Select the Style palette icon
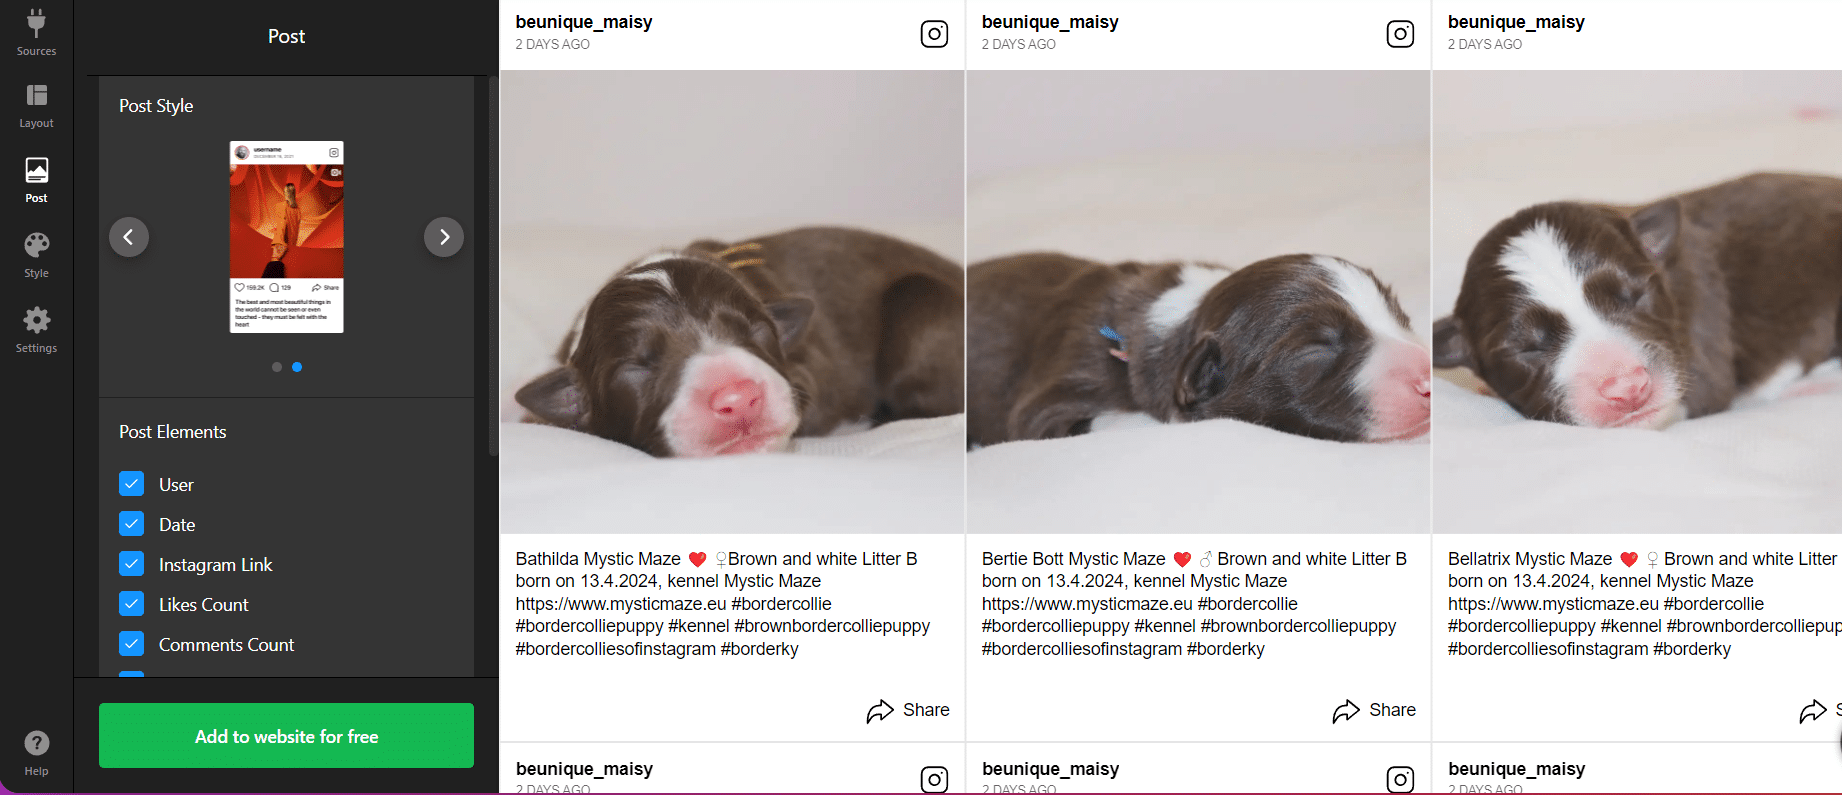 (x=36, y=246)
